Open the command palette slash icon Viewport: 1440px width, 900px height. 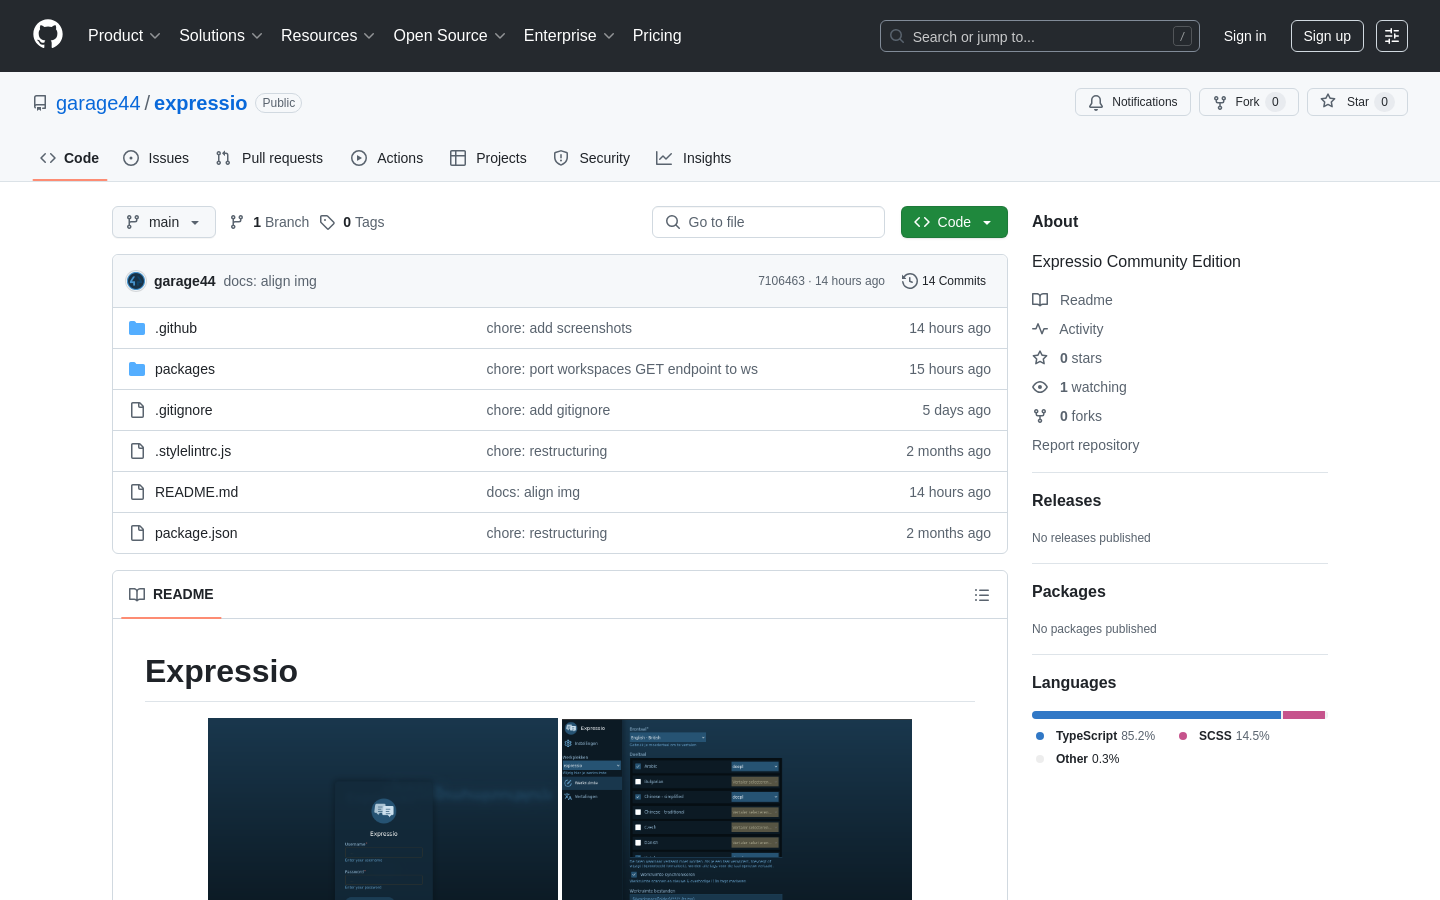click(1182, 36)
